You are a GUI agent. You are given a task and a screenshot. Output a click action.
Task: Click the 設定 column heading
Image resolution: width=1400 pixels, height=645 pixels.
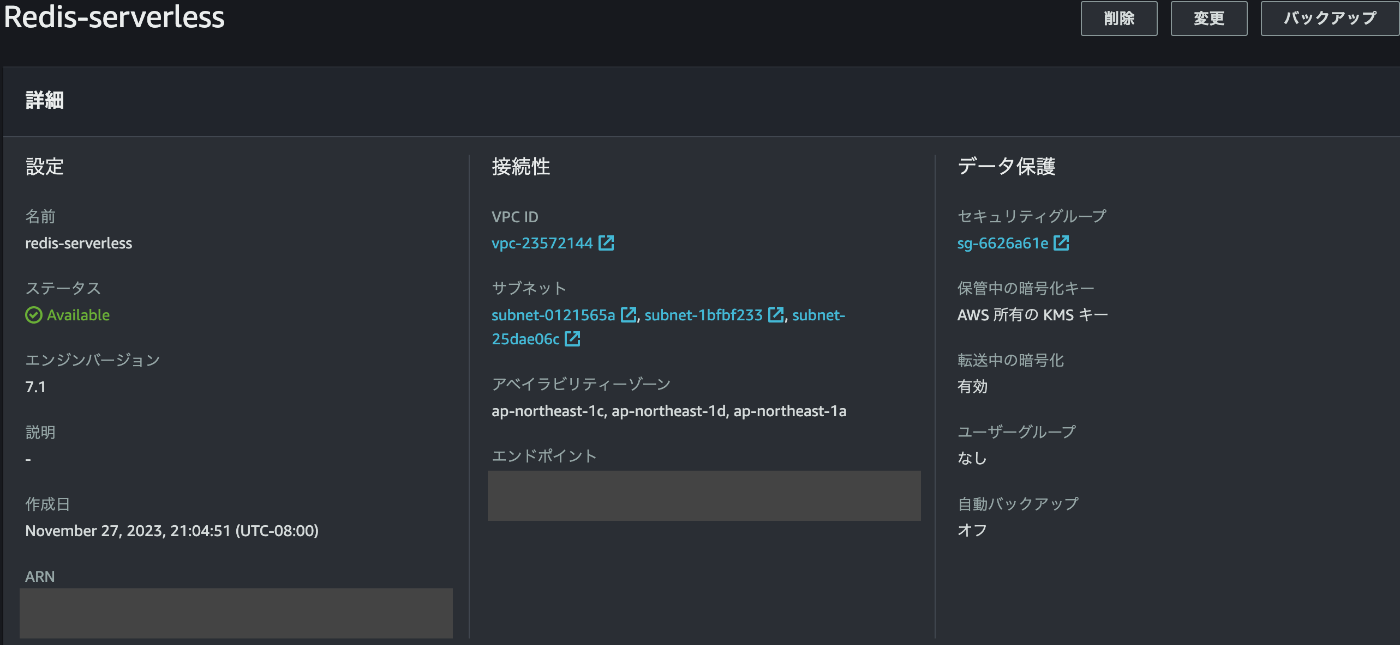(x=45, y=167)
